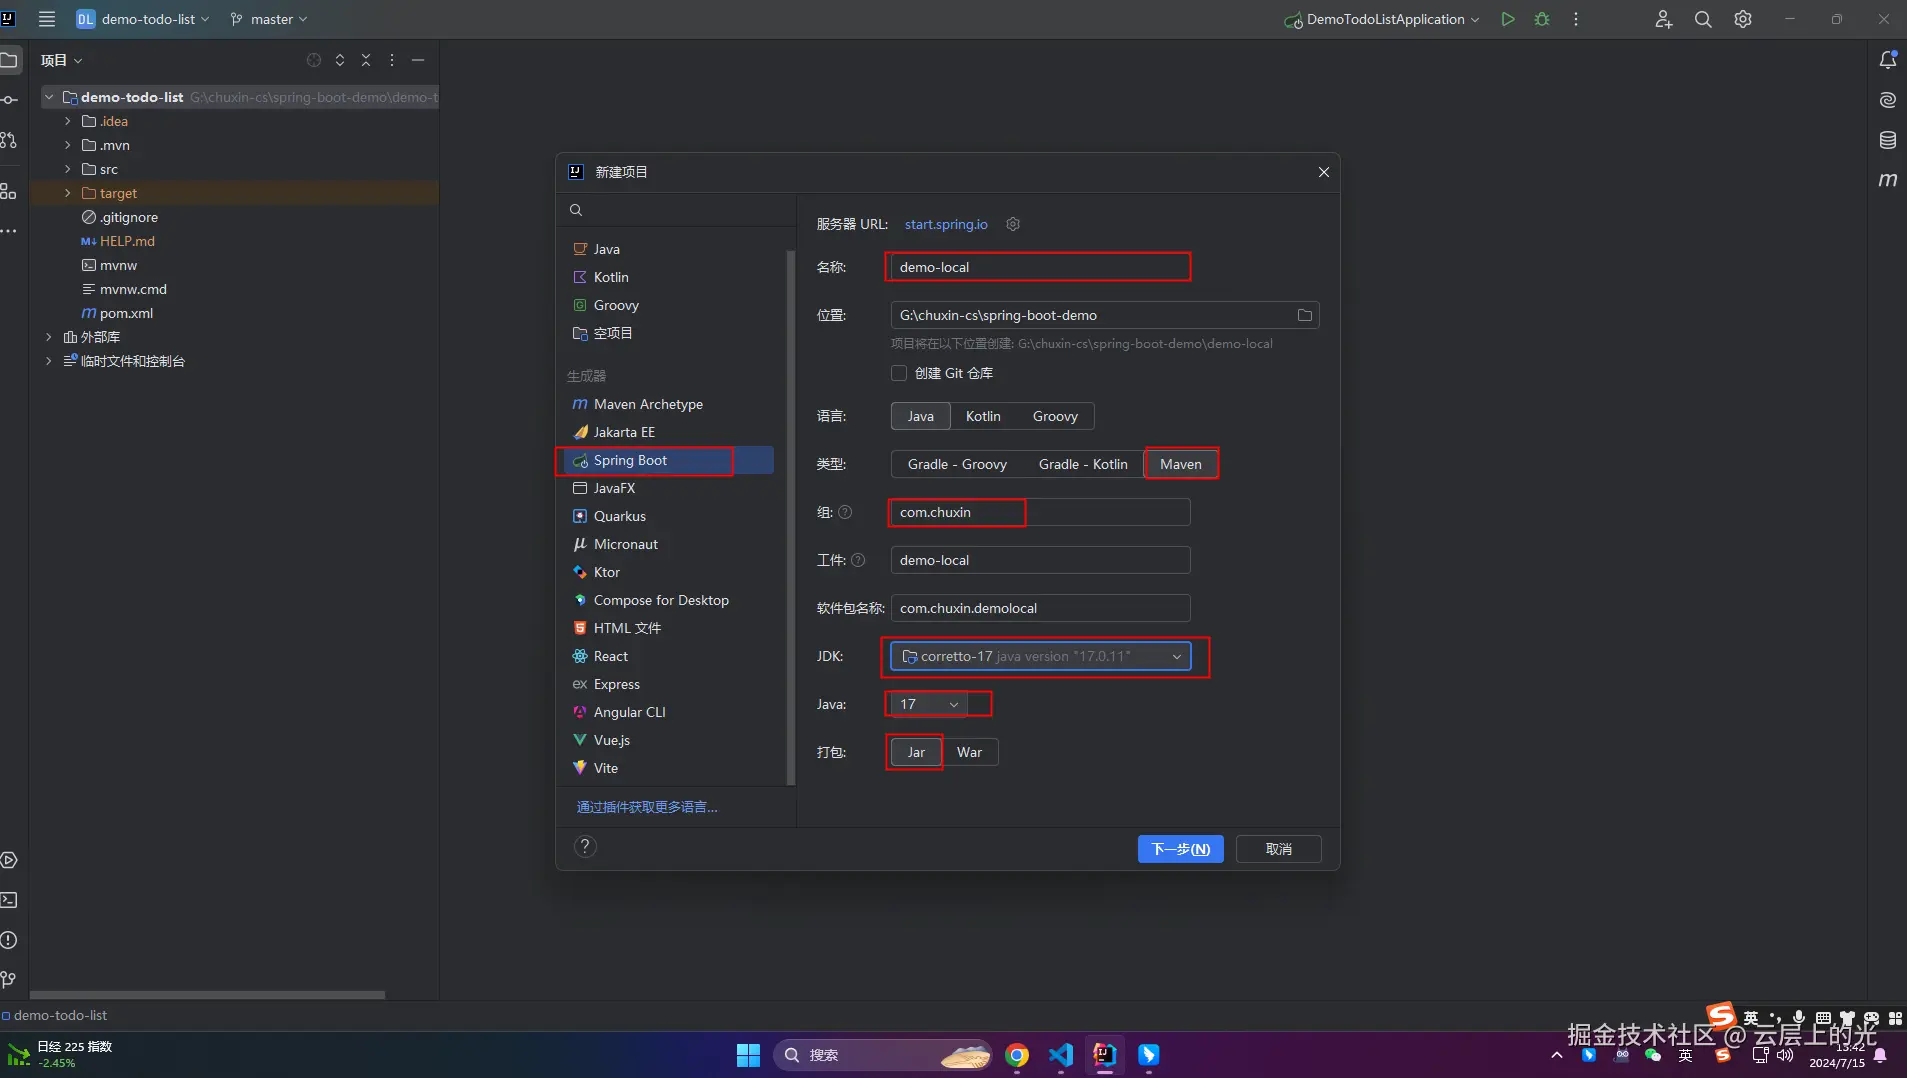The width and height of the screenshot is (1907, 1078).
Task: Open the JDK corretto-17 dropdown
Action: point(1040,656)
